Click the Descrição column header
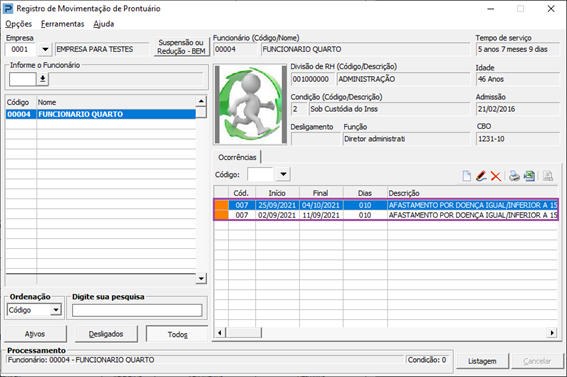Image resolution: width=567 pixels, height=377 pixels. click(x=472, y=193)
